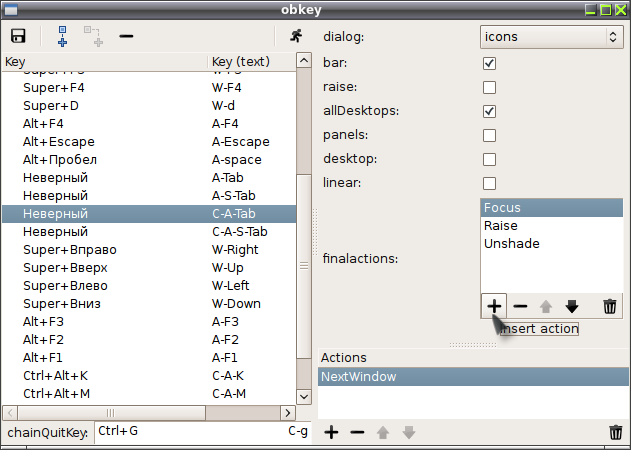Sort by Key column header
The image size is (631, 450).
pyautogui.click(x=105, y=62)
